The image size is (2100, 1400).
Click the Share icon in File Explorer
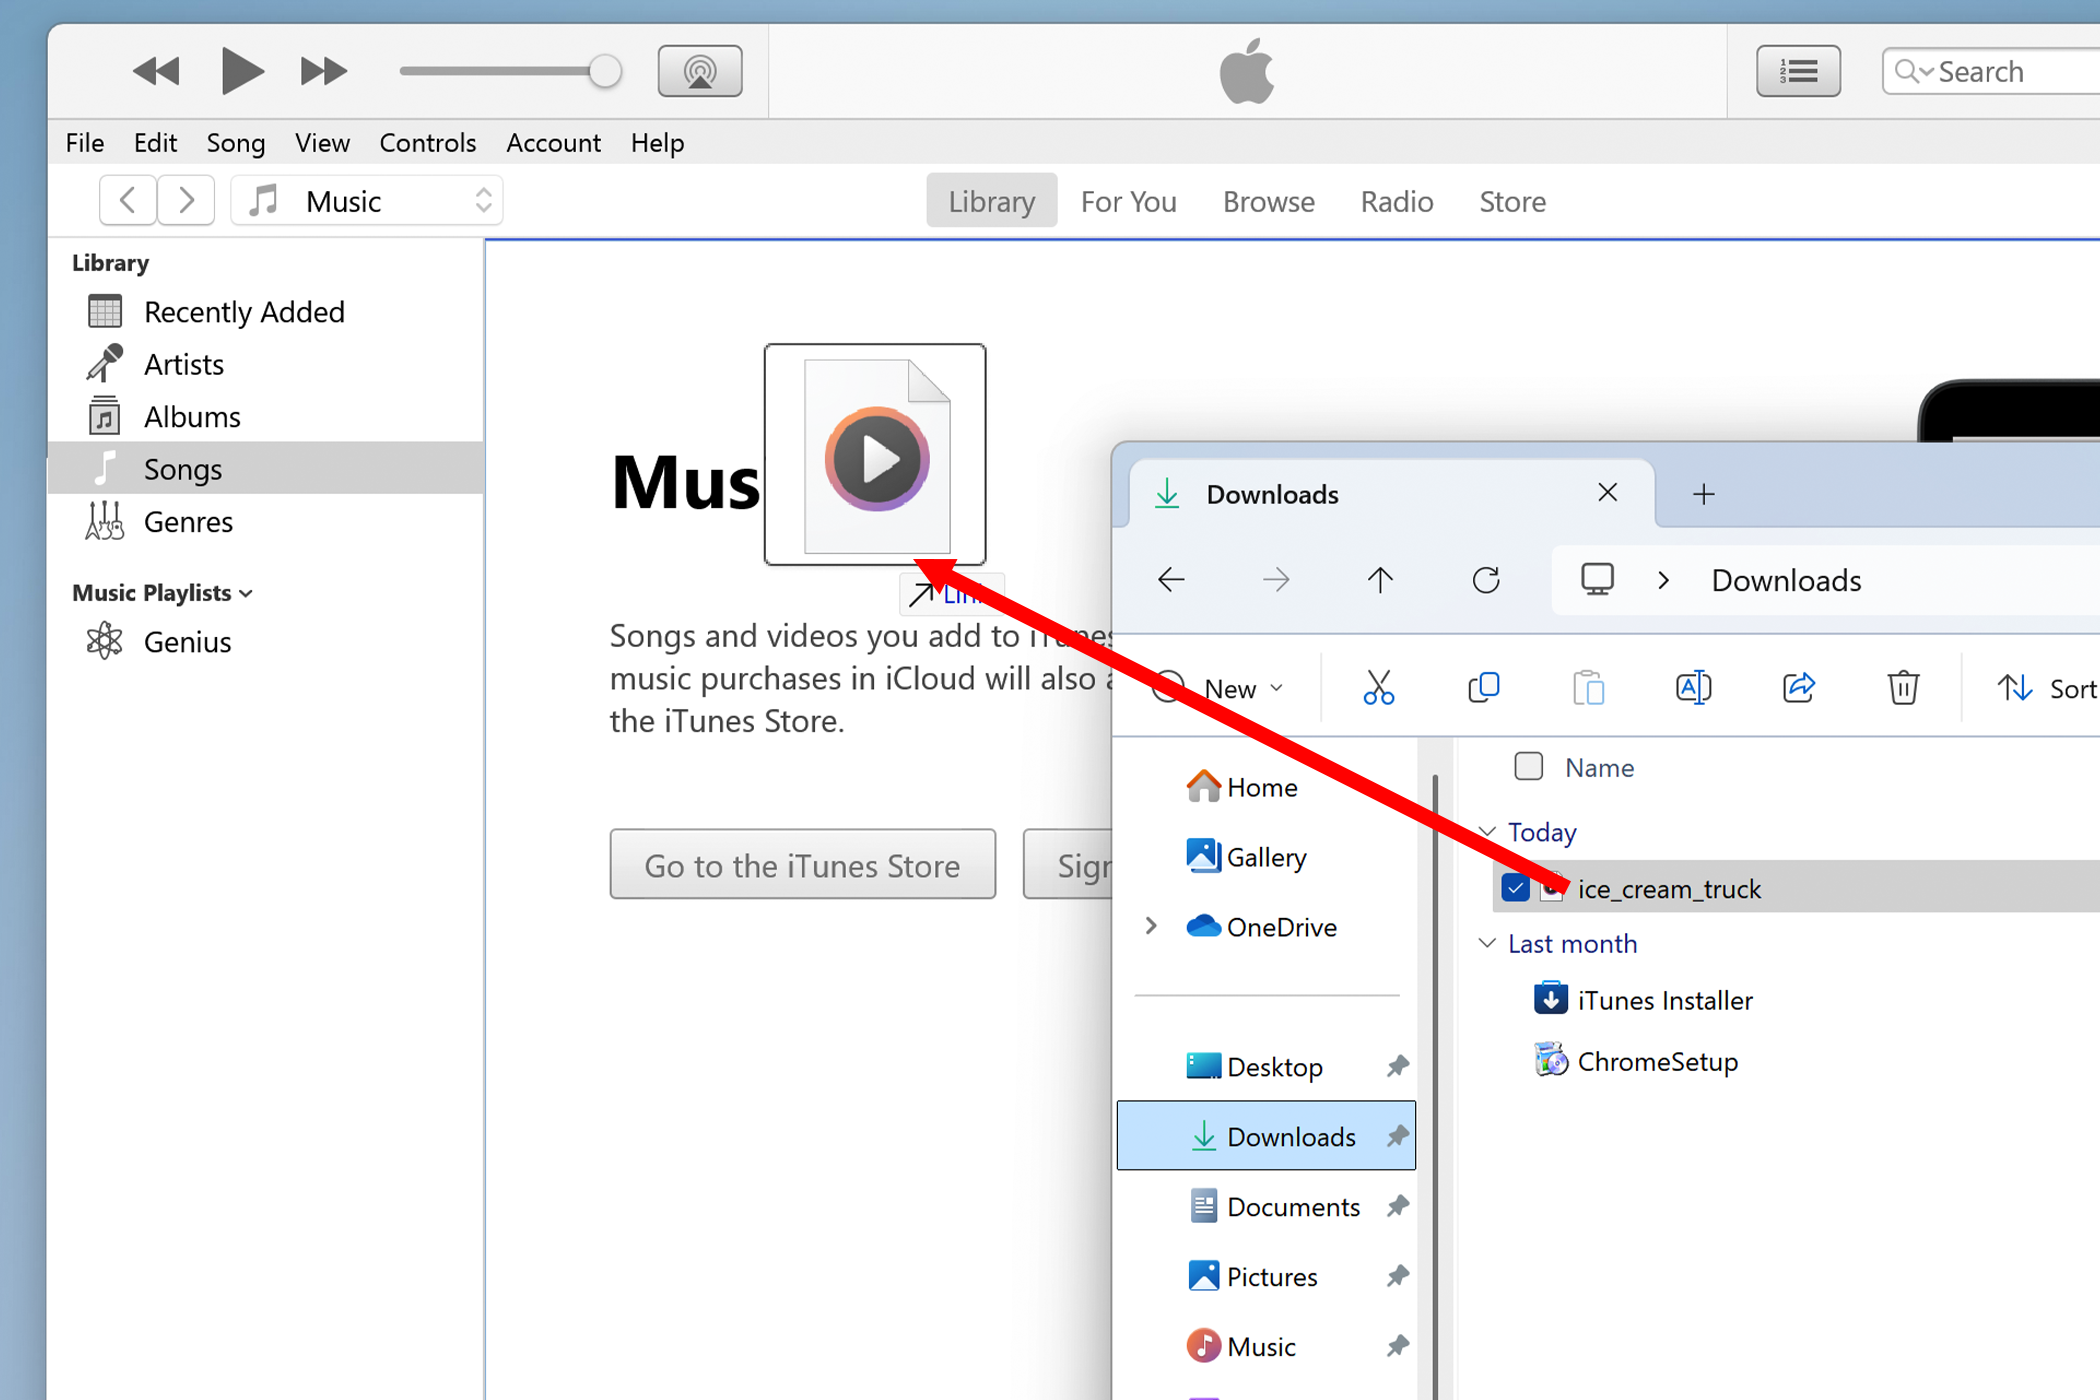point(1799,687)
